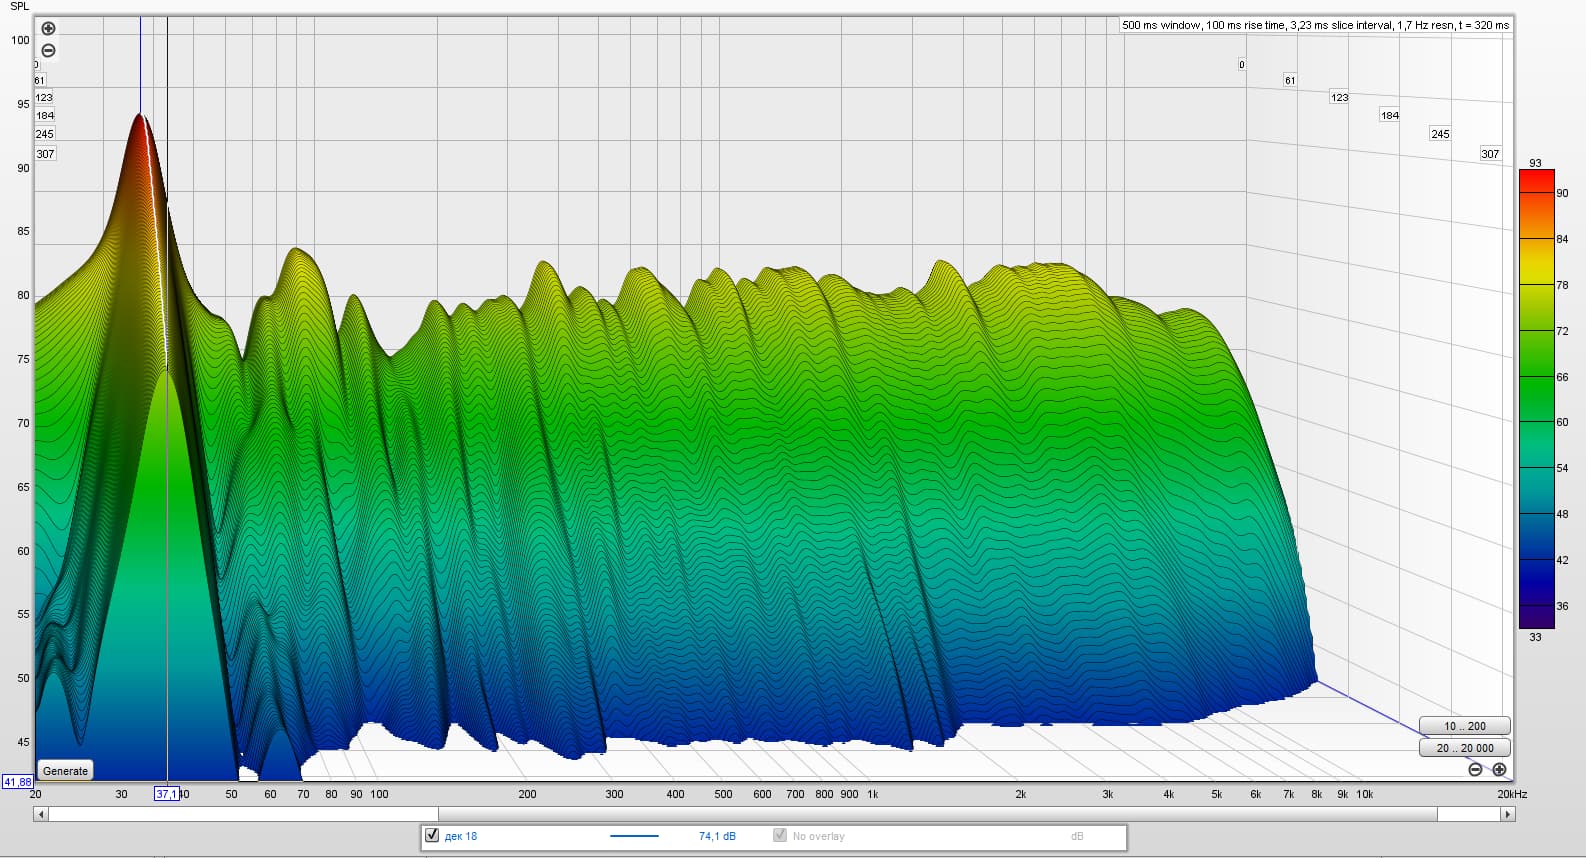Click the 307 time label beside SPL axis

(45, 154)
